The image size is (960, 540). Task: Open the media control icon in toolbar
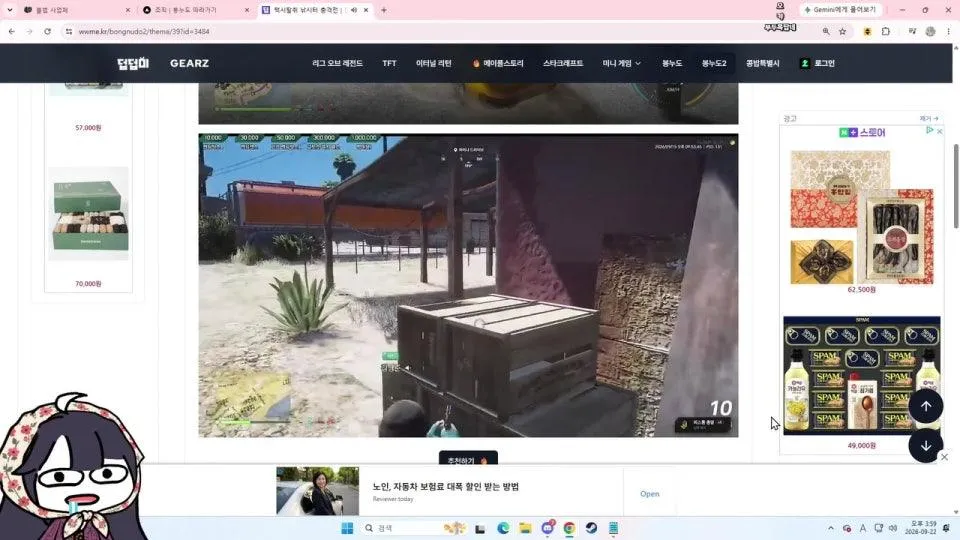912,31
